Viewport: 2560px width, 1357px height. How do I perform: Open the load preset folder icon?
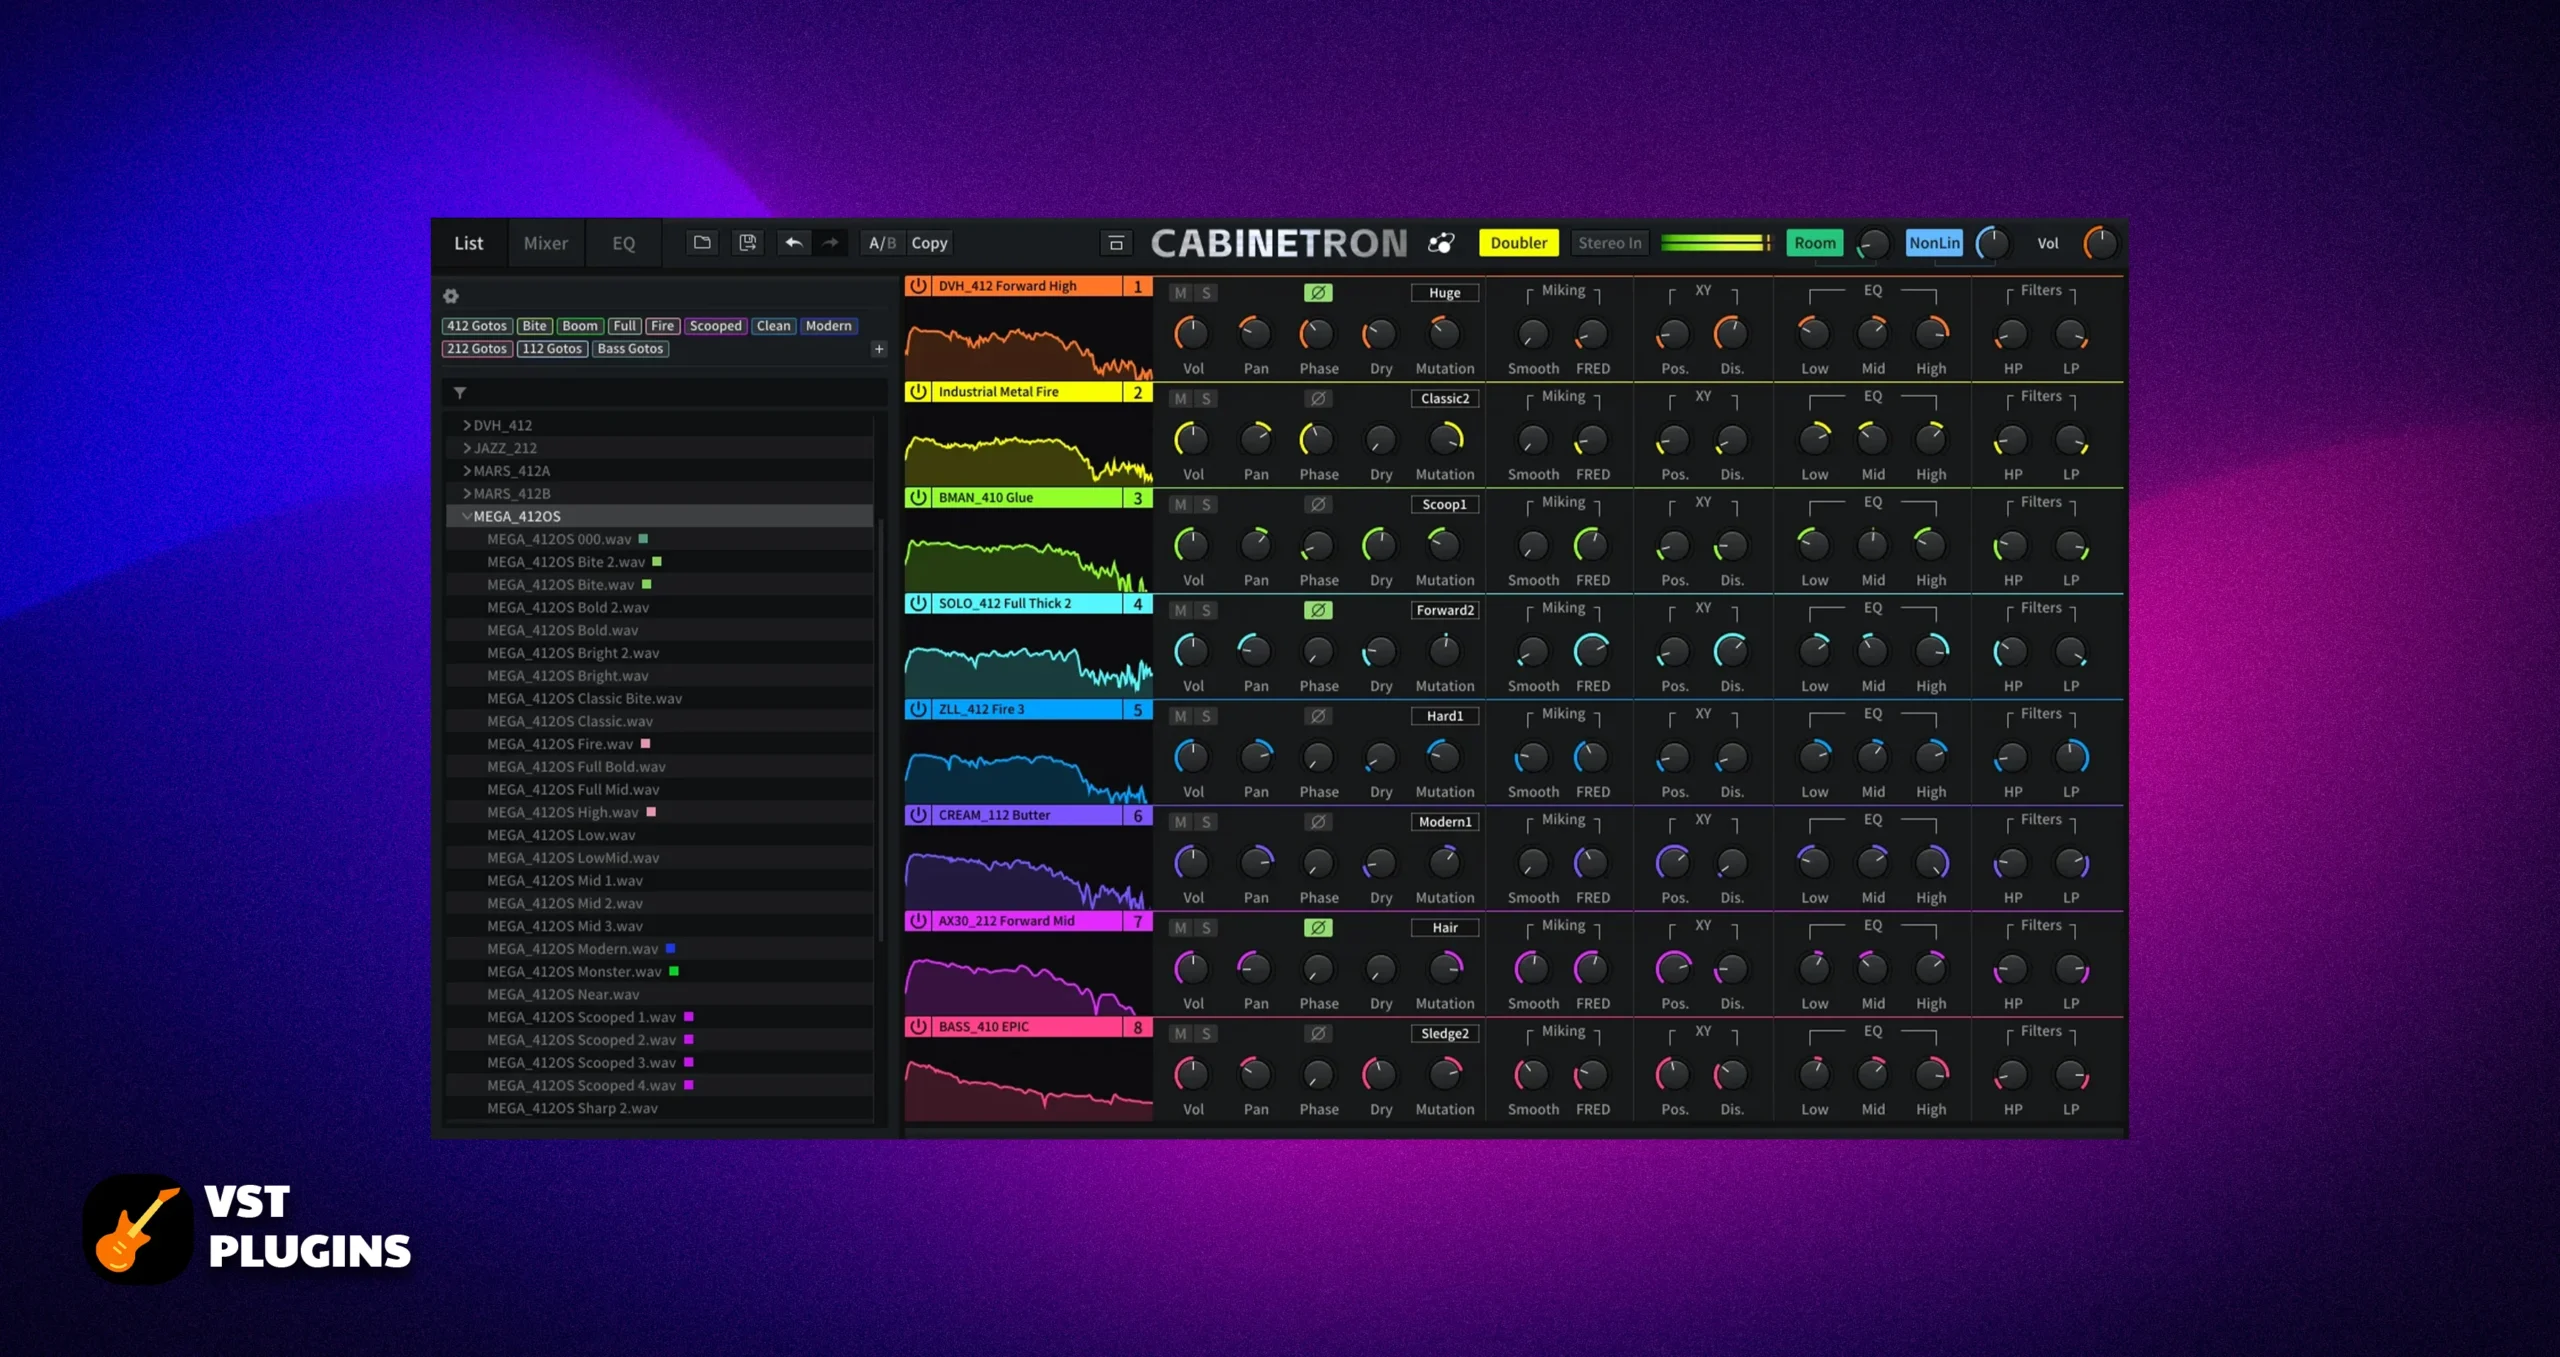coord(702,243)
